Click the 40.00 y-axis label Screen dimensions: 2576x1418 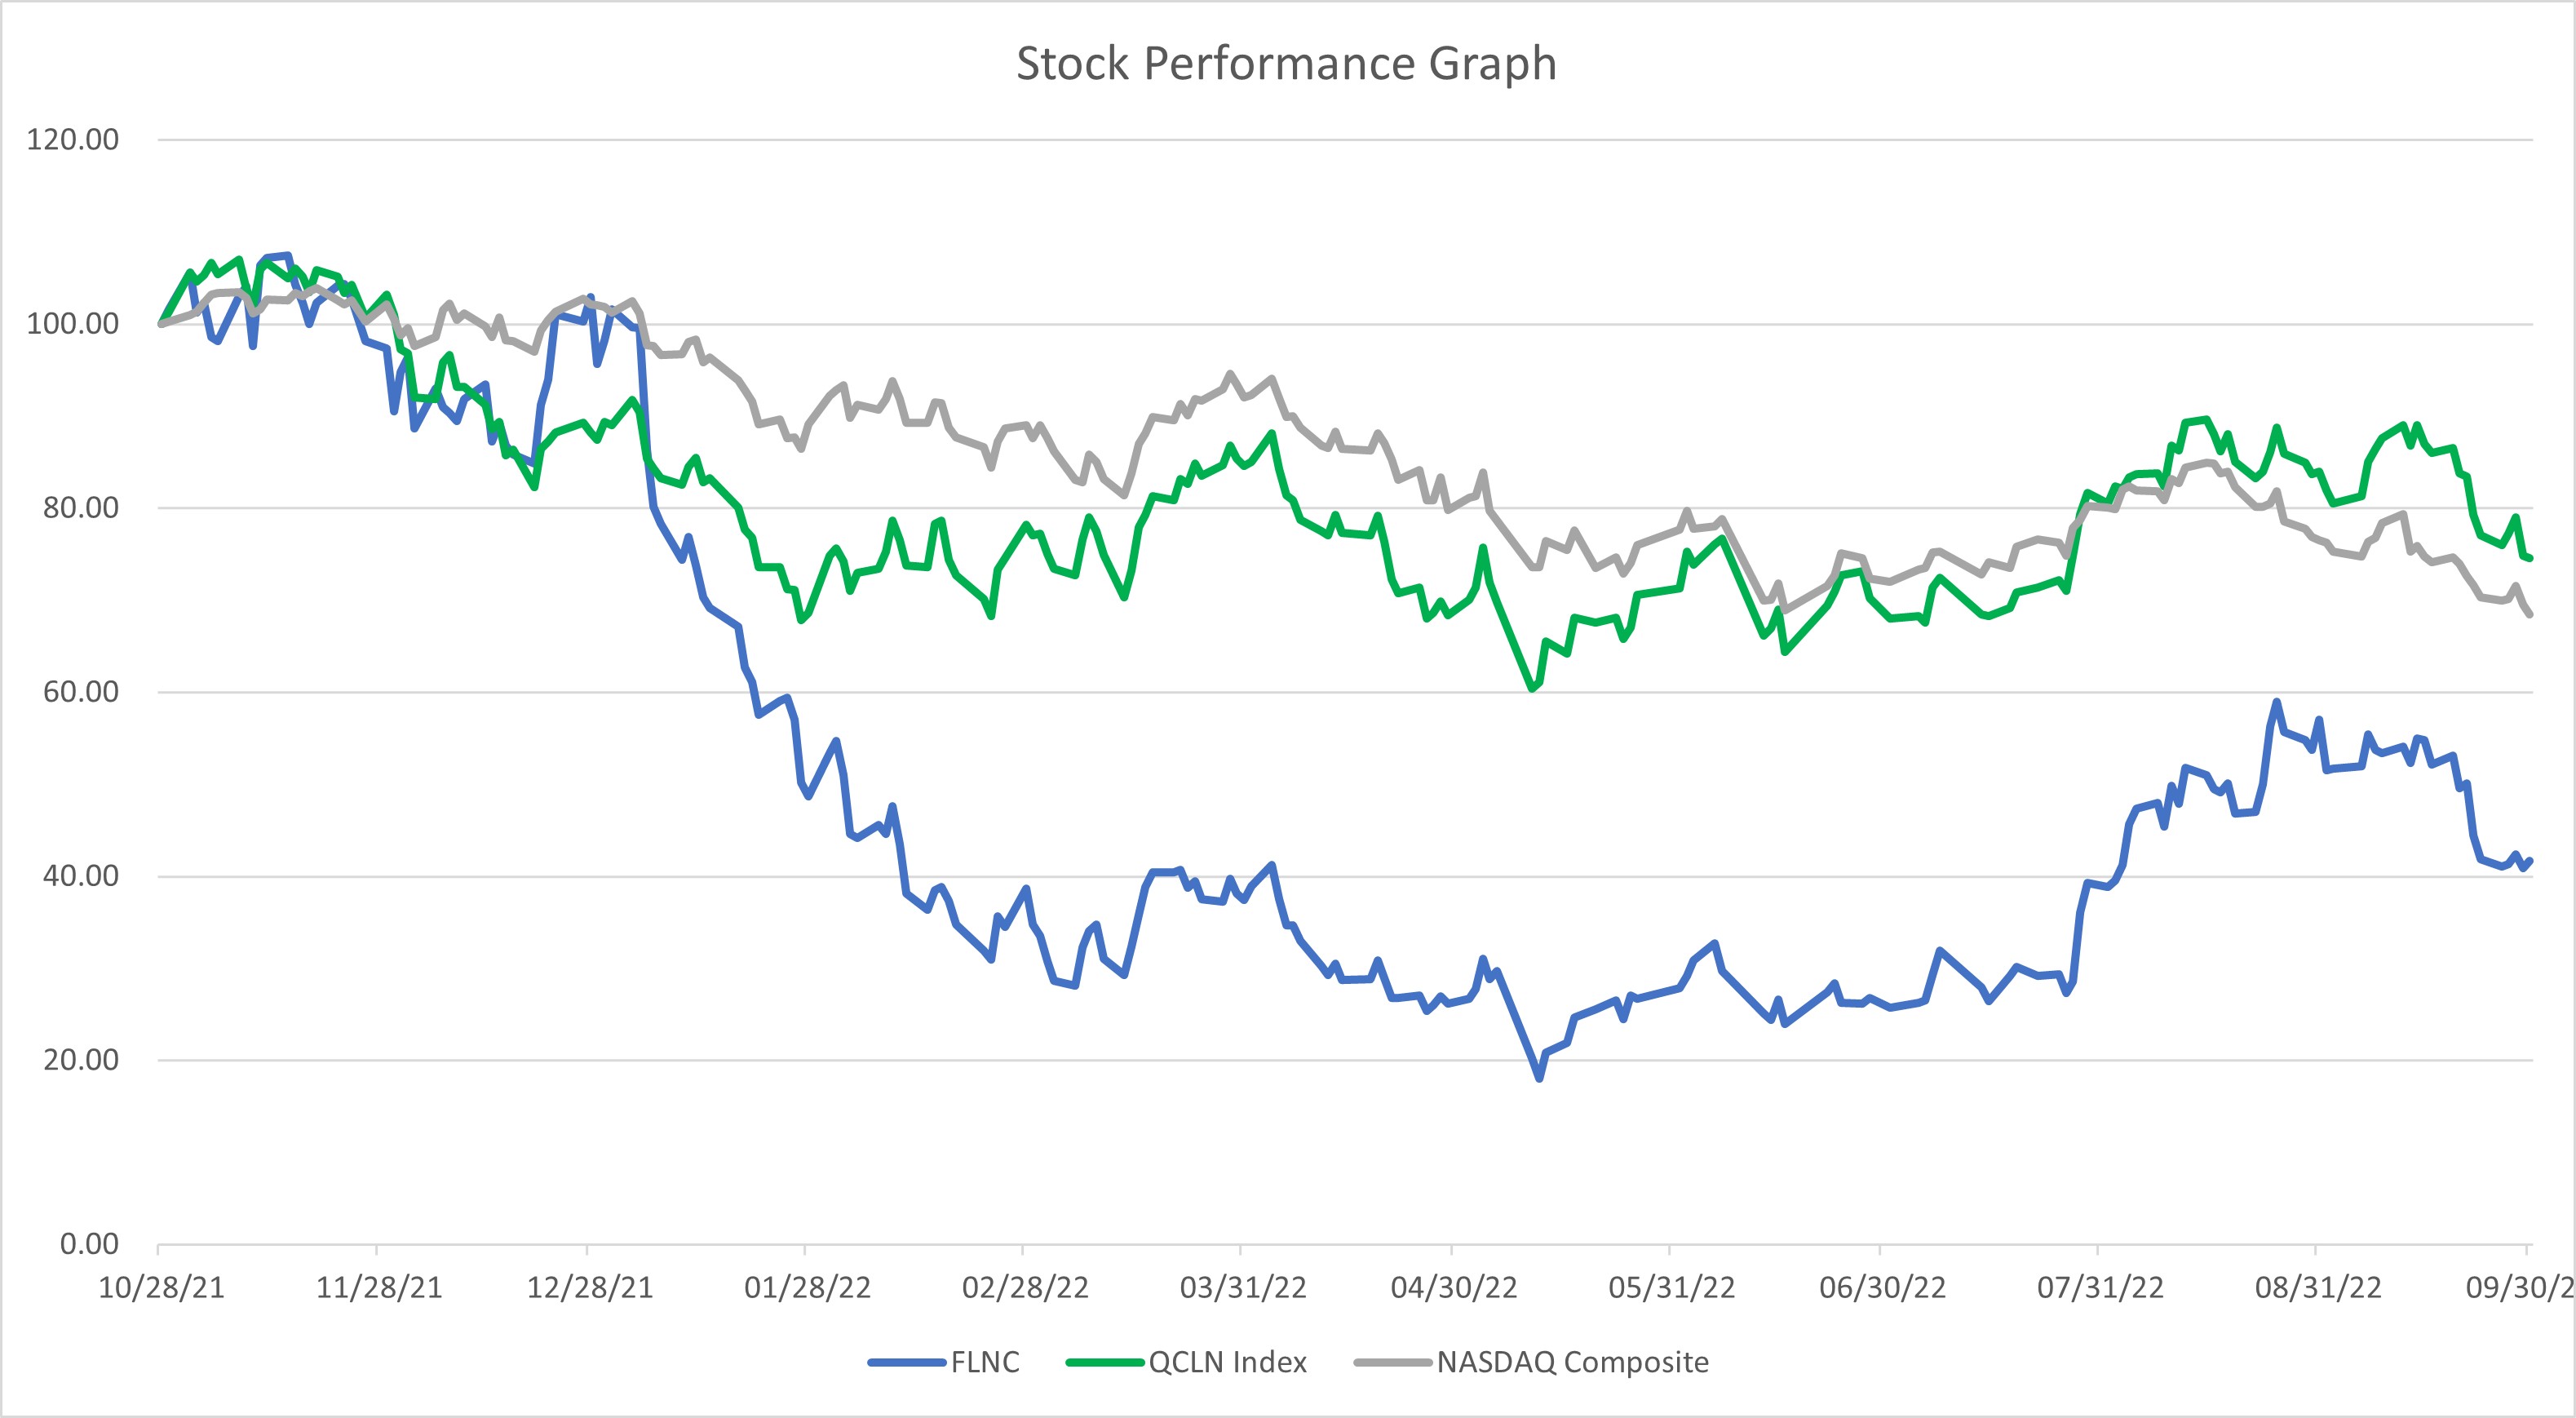coord(80,875)
